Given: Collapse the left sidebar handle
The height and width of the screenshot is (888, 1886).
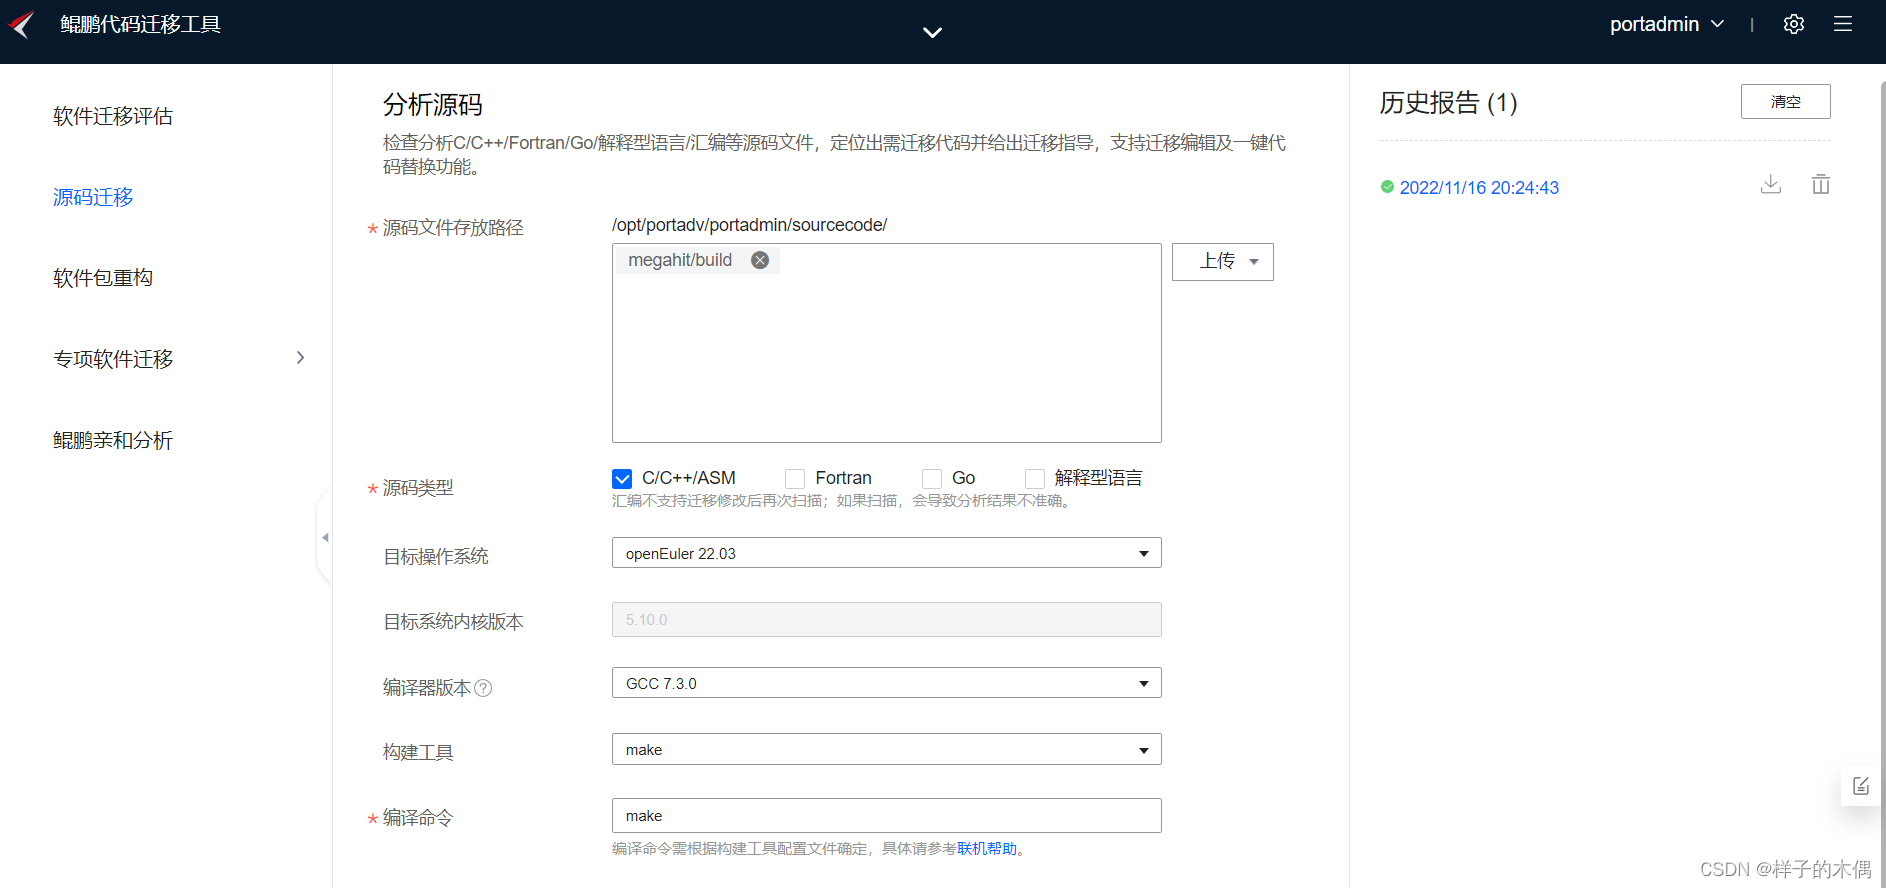Looking at the screenshot, I should click(x=324, y=538).
